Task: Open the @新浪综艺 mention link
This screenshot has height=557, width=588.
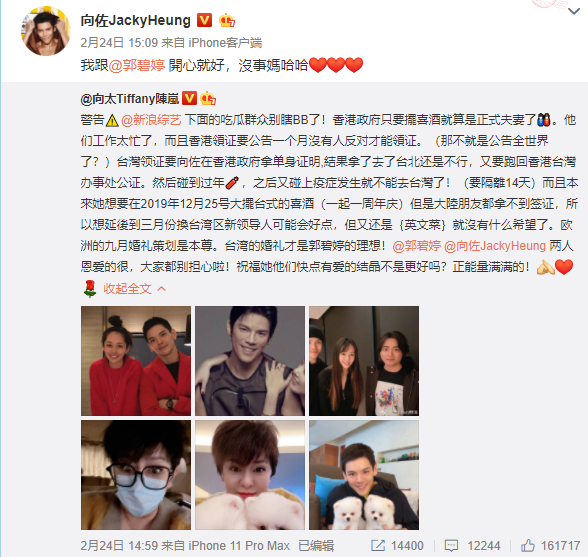Action: pos(151,120)
